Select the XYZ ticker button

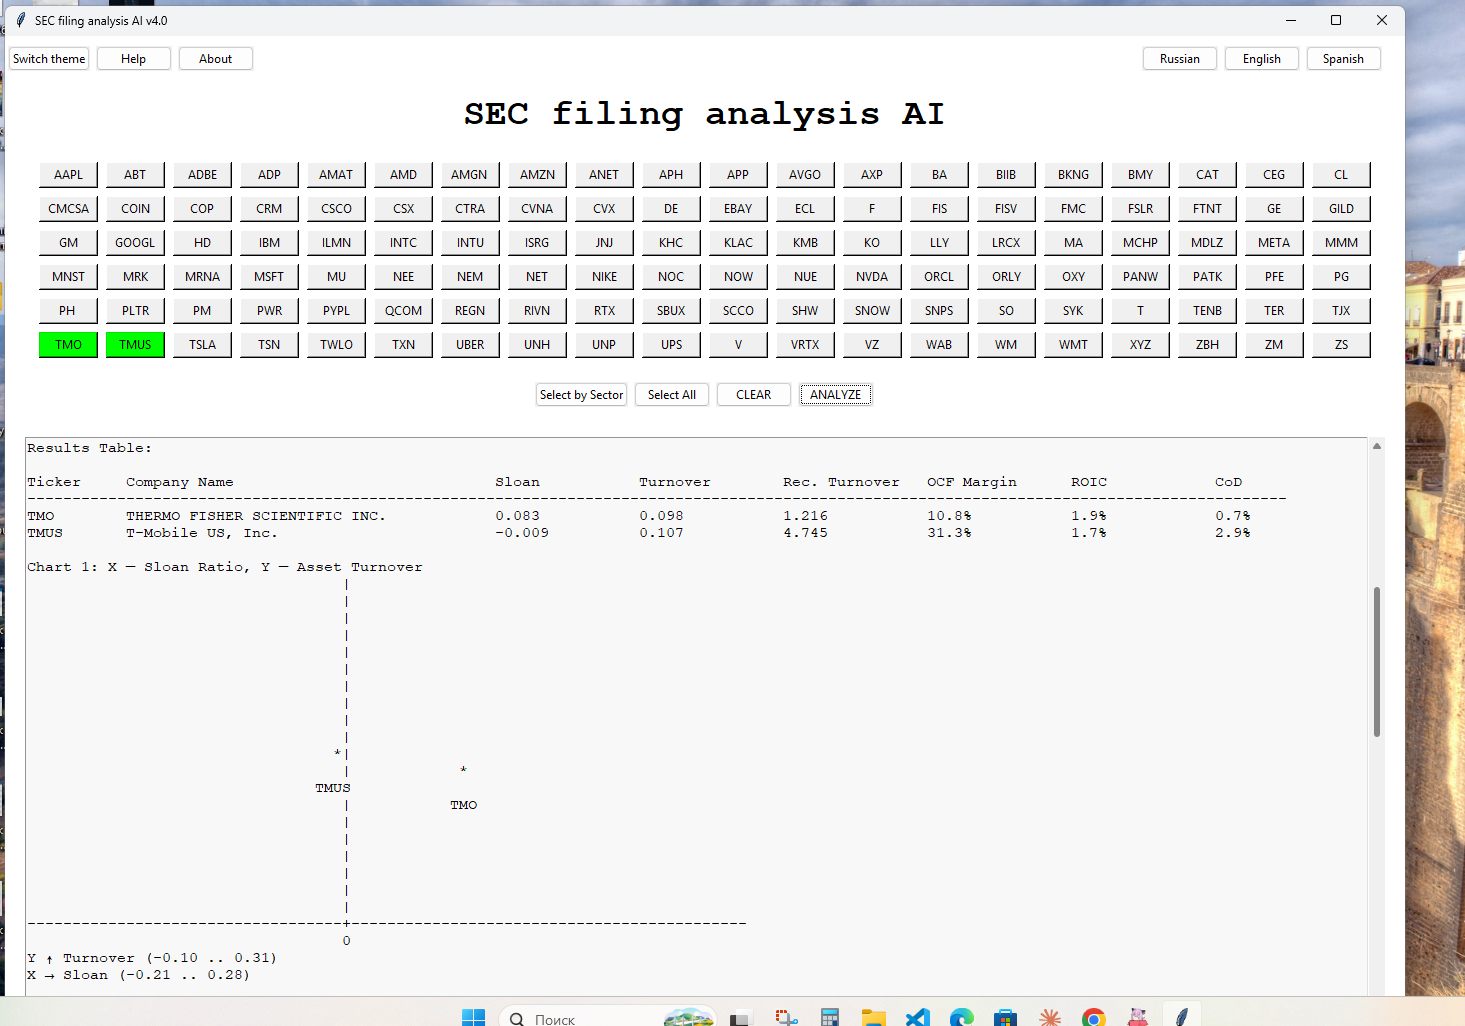(1140, 345)
